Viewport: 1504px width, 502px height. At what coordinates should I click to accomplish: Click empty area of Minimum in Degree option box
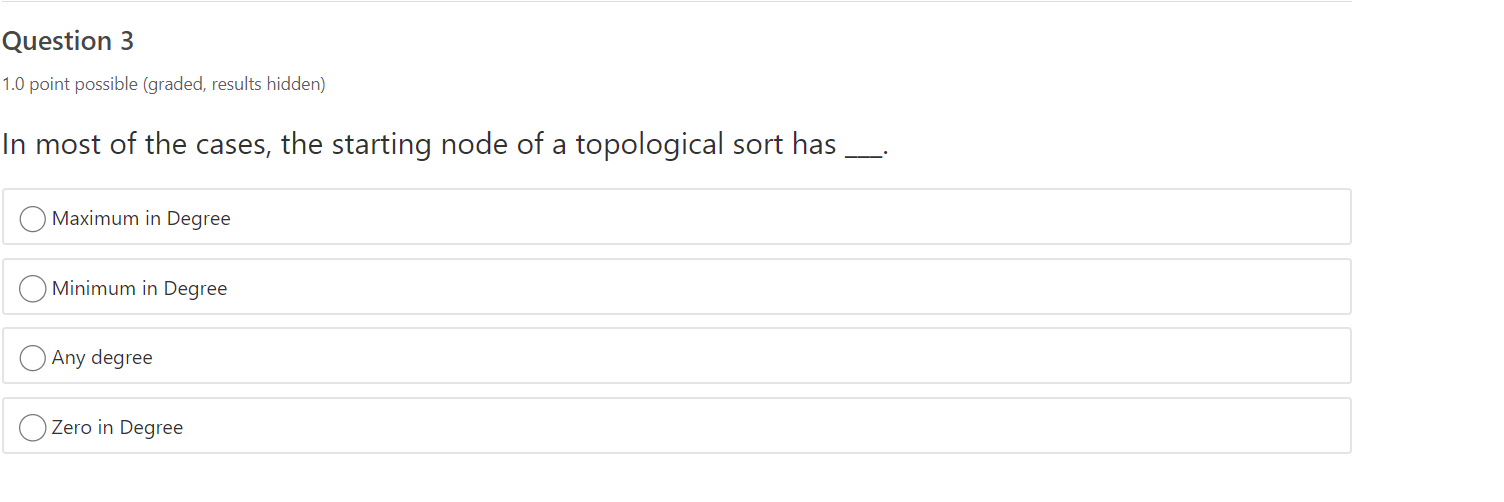(x=790, y=287)
